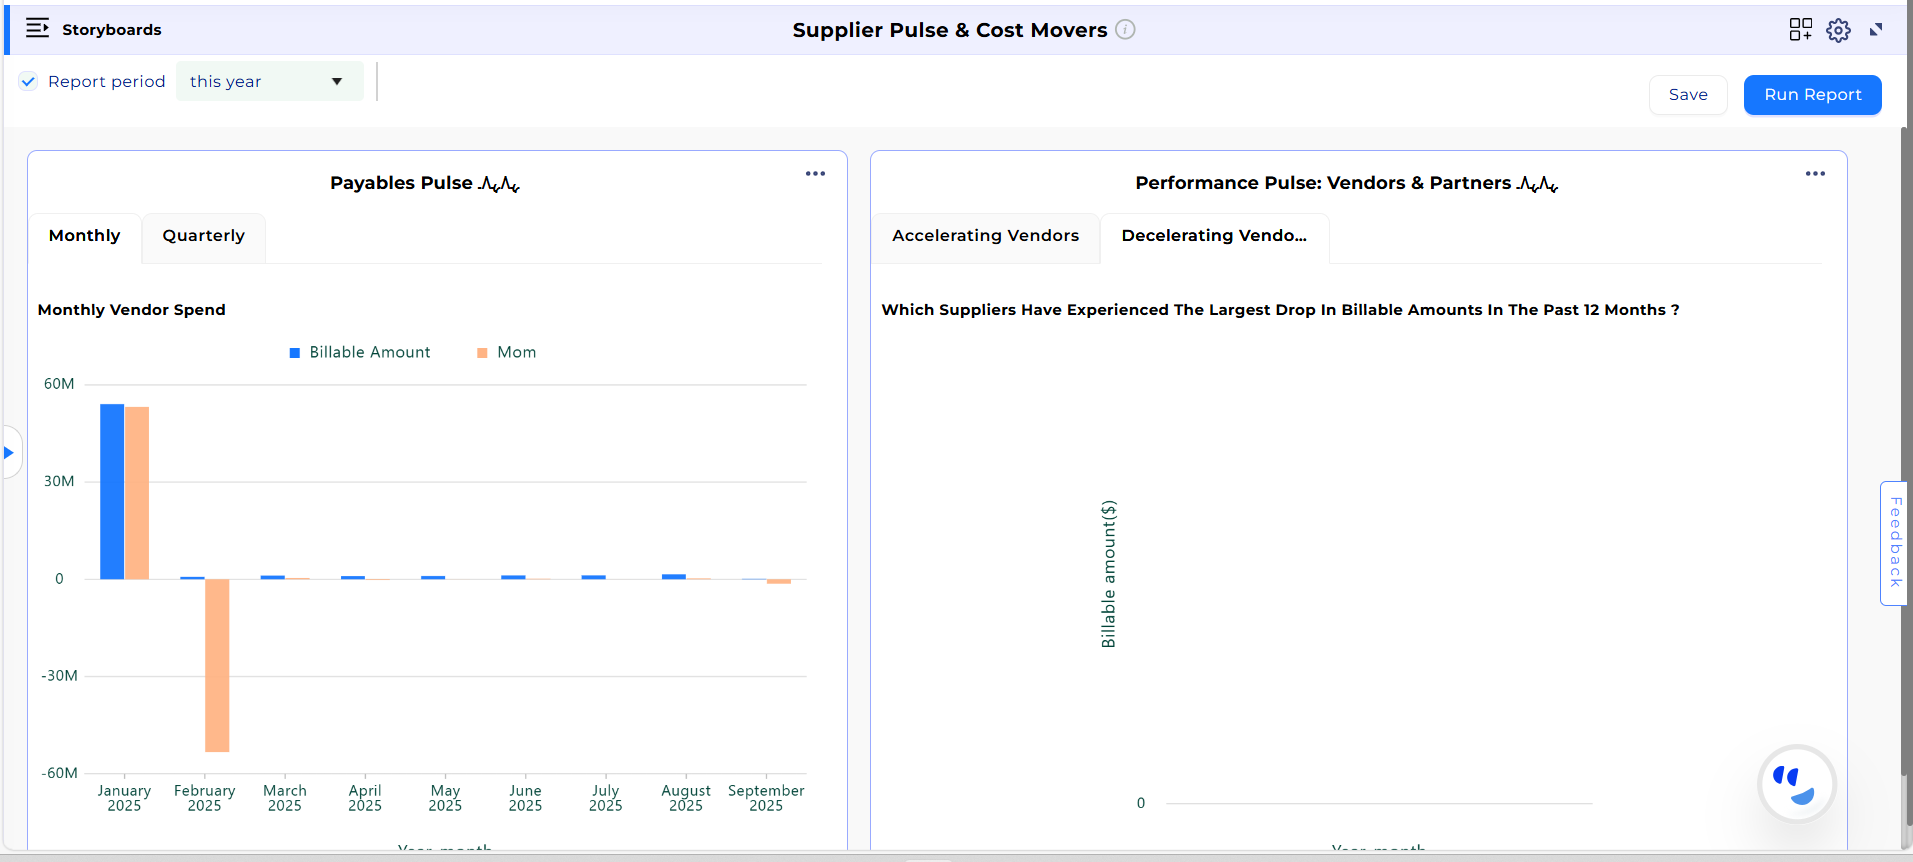Screen dimensions: 1913x862
Task: Open Performance Pulse three-dot options menu
Action: pos(1815,174)
